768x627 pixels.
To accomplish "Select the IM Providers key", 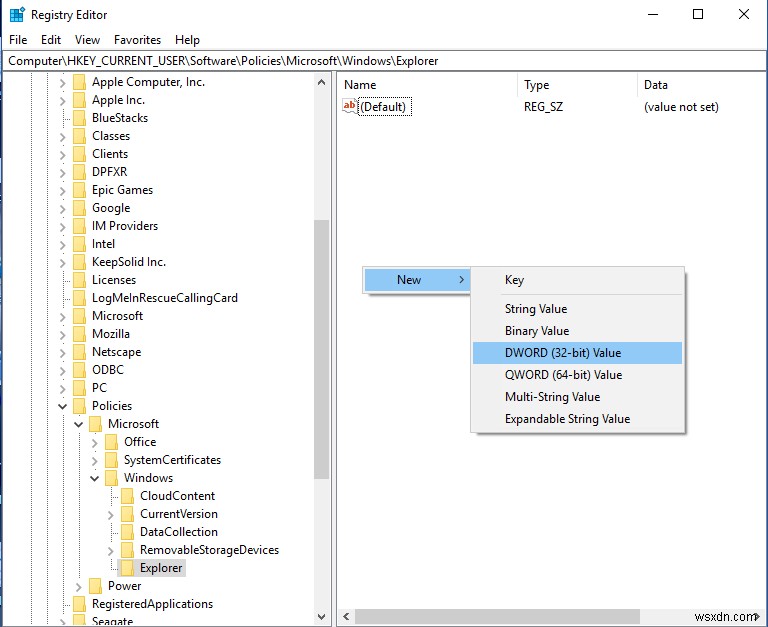I will [125, 226].
